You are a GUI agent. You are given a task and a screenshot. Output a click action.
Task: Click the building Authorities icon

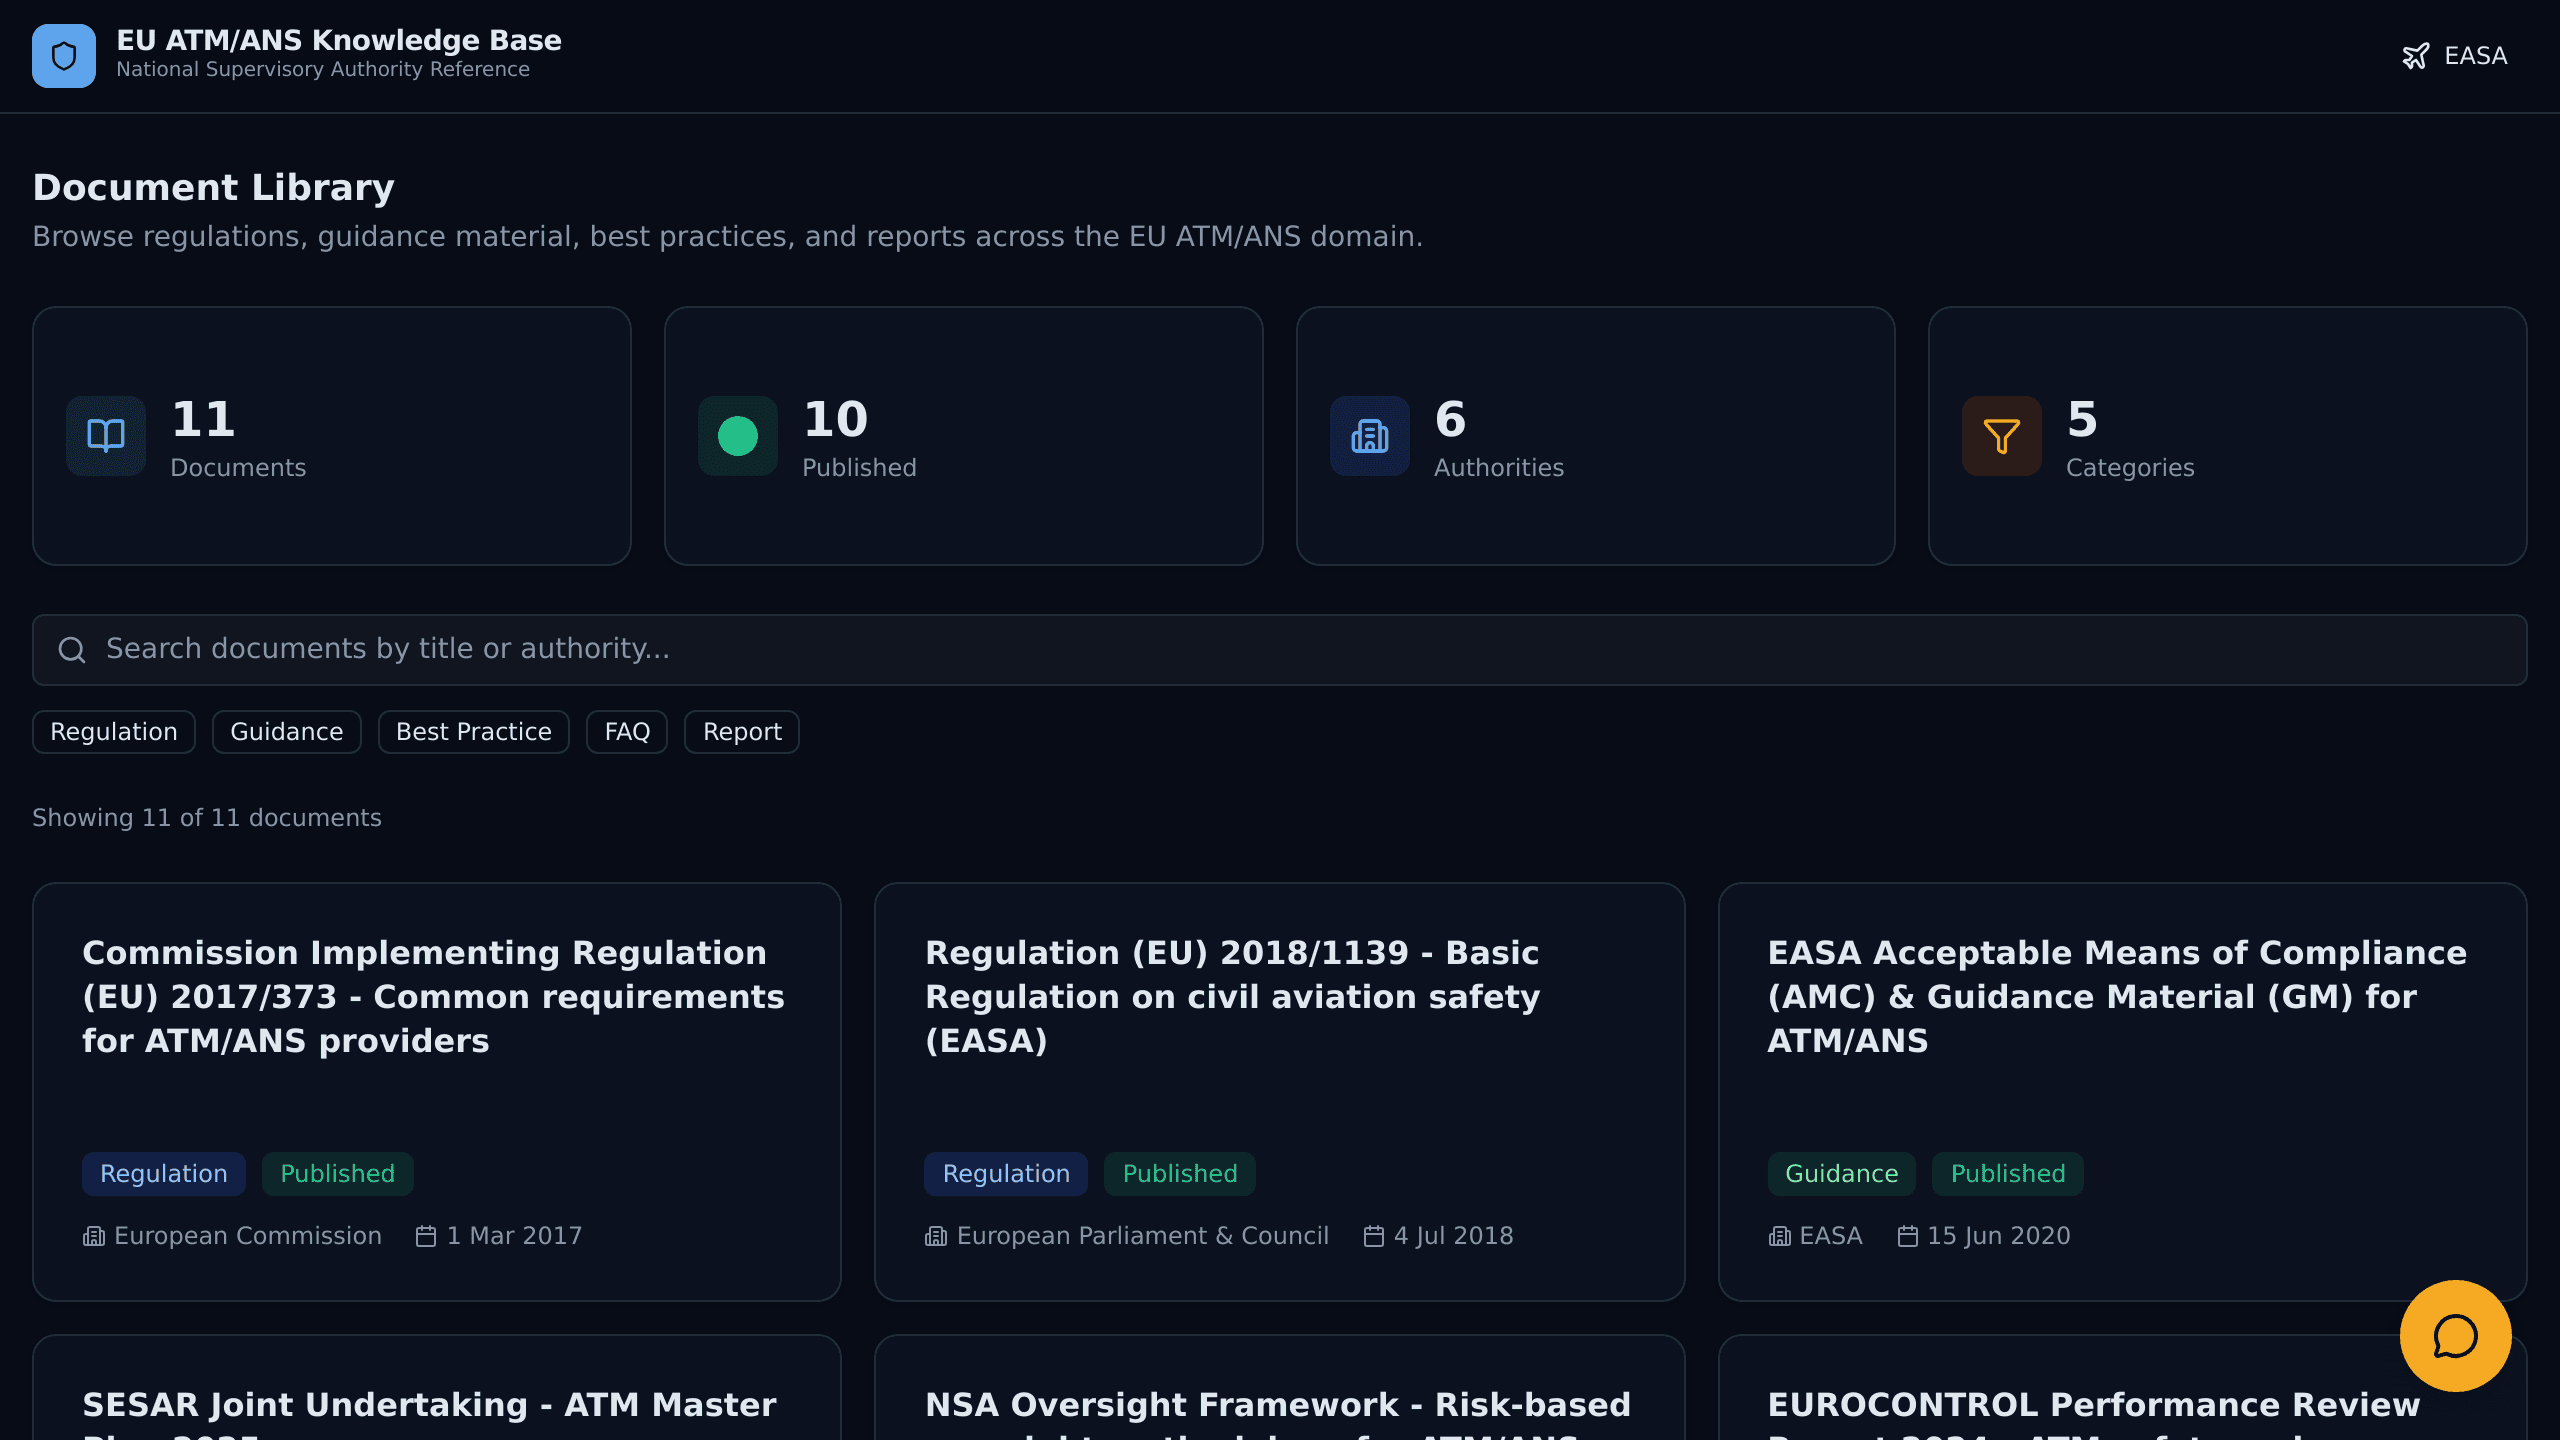point(1370,436)
